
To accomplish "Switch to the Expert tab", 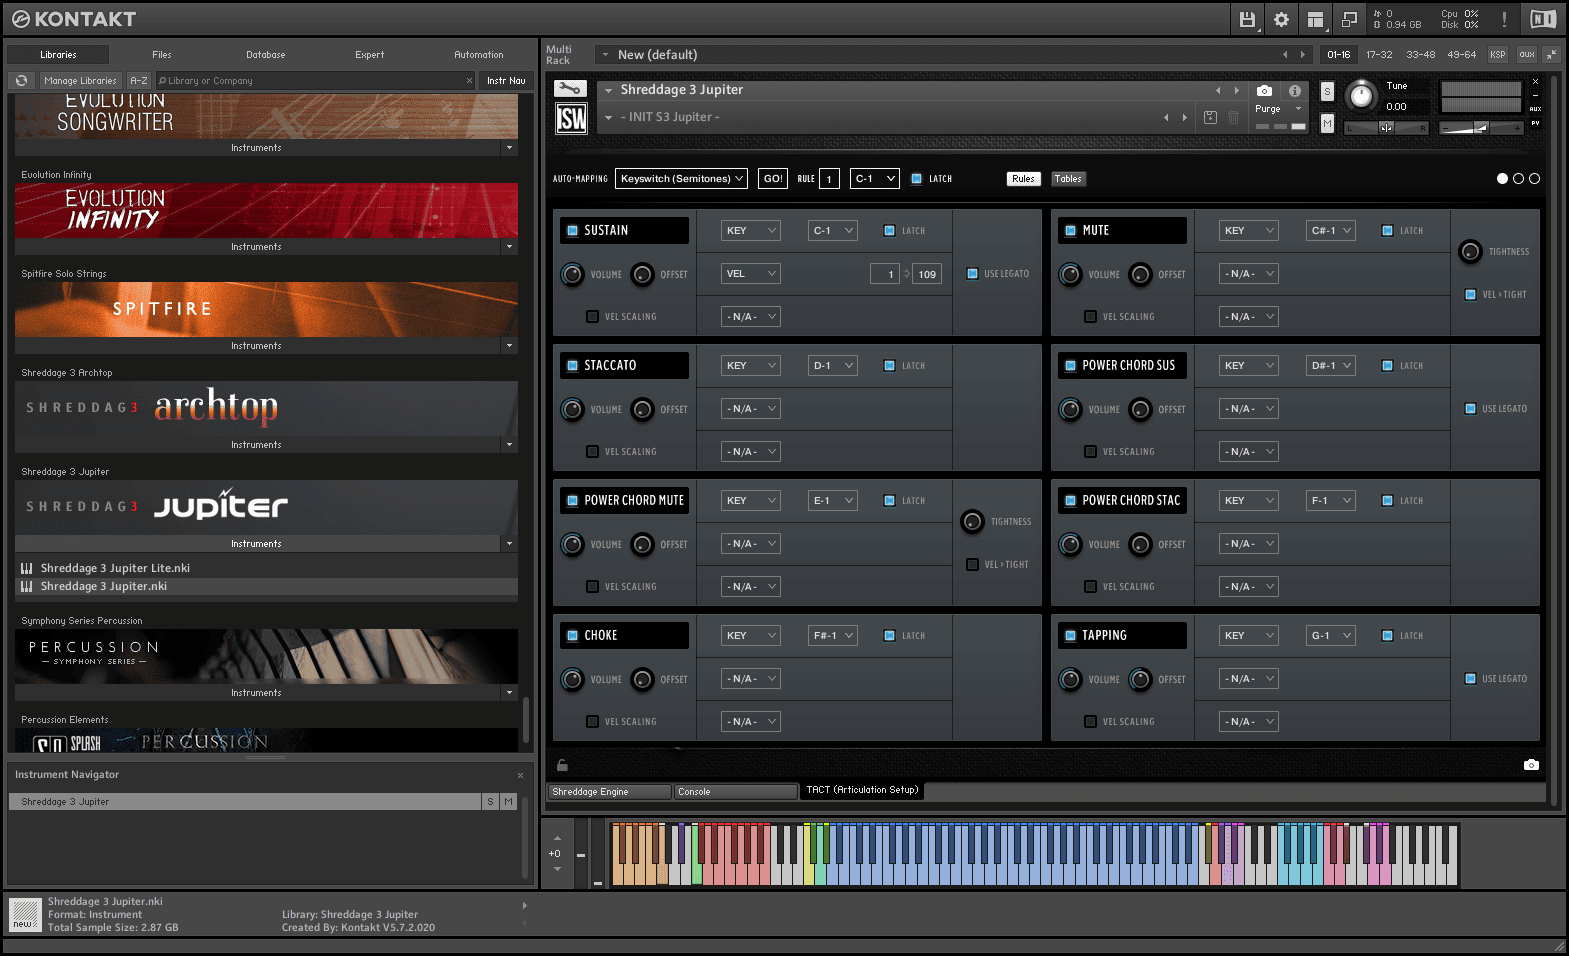I will (369, 55).
